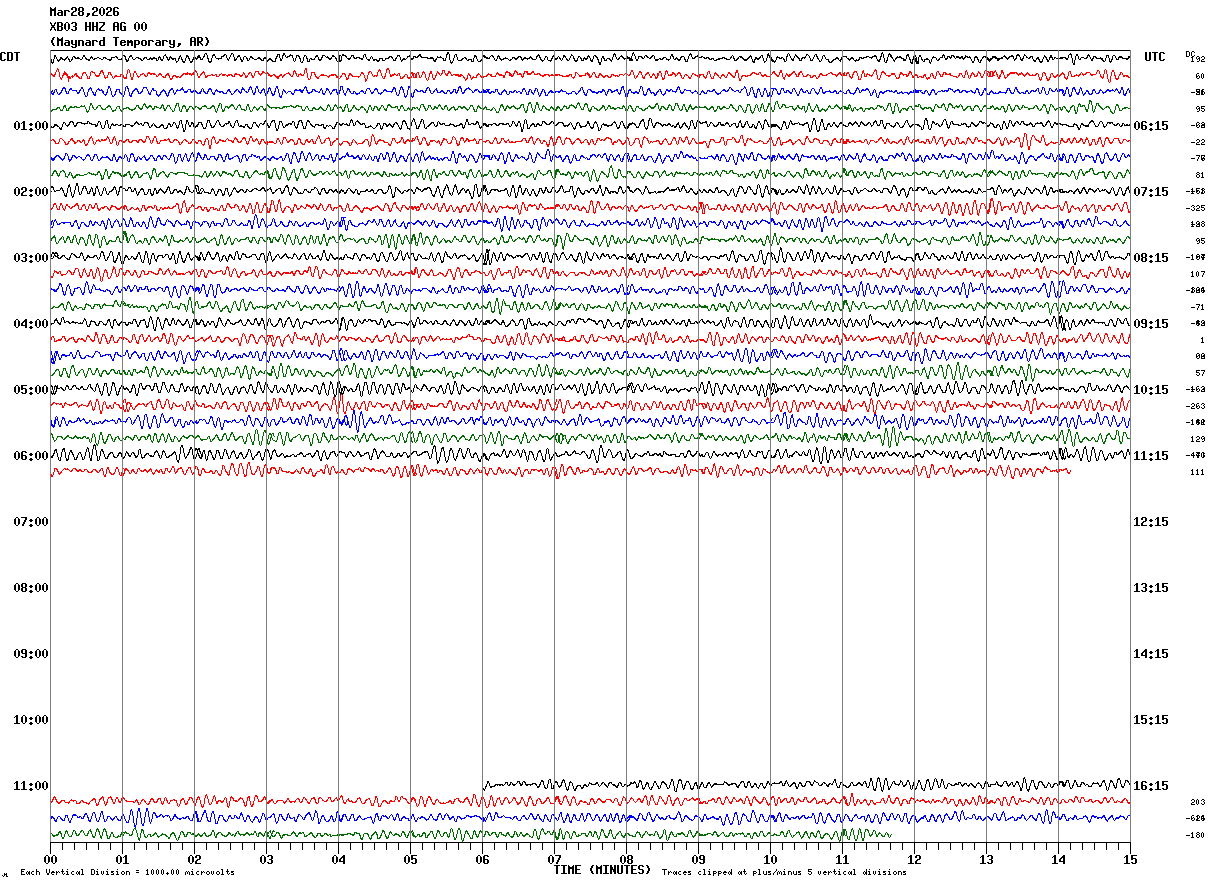Select the -325 DC offset value
This screenshot has height=886, width=1210.
coord(1195,208)
